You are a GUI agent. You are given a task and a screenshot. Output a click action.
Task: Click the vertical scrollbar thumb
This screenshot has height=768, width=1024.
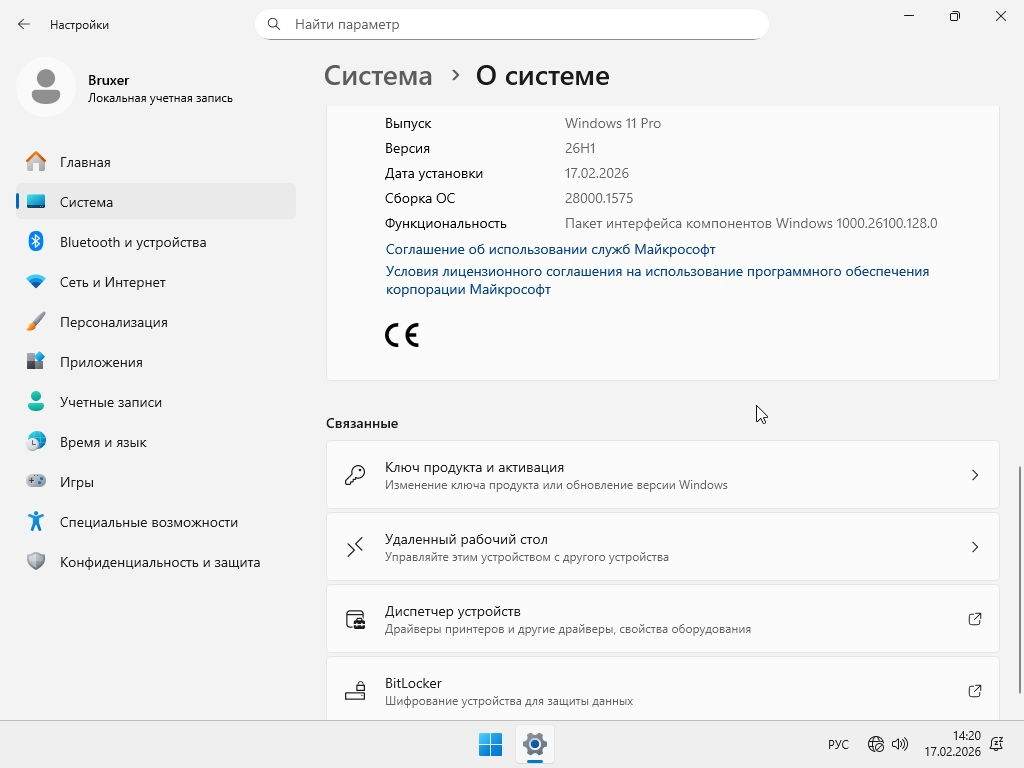tap(1019, 580)
